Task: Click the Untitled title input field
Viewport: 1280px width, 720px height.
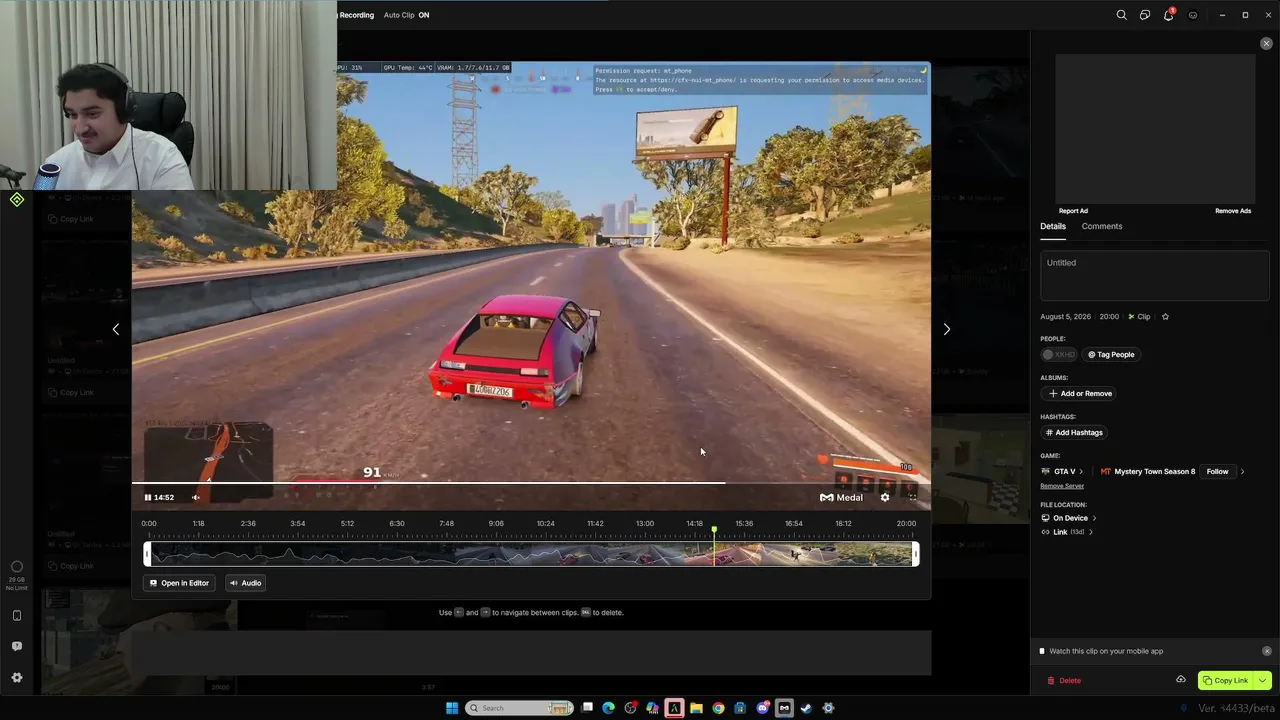Action: [1154, 274]
